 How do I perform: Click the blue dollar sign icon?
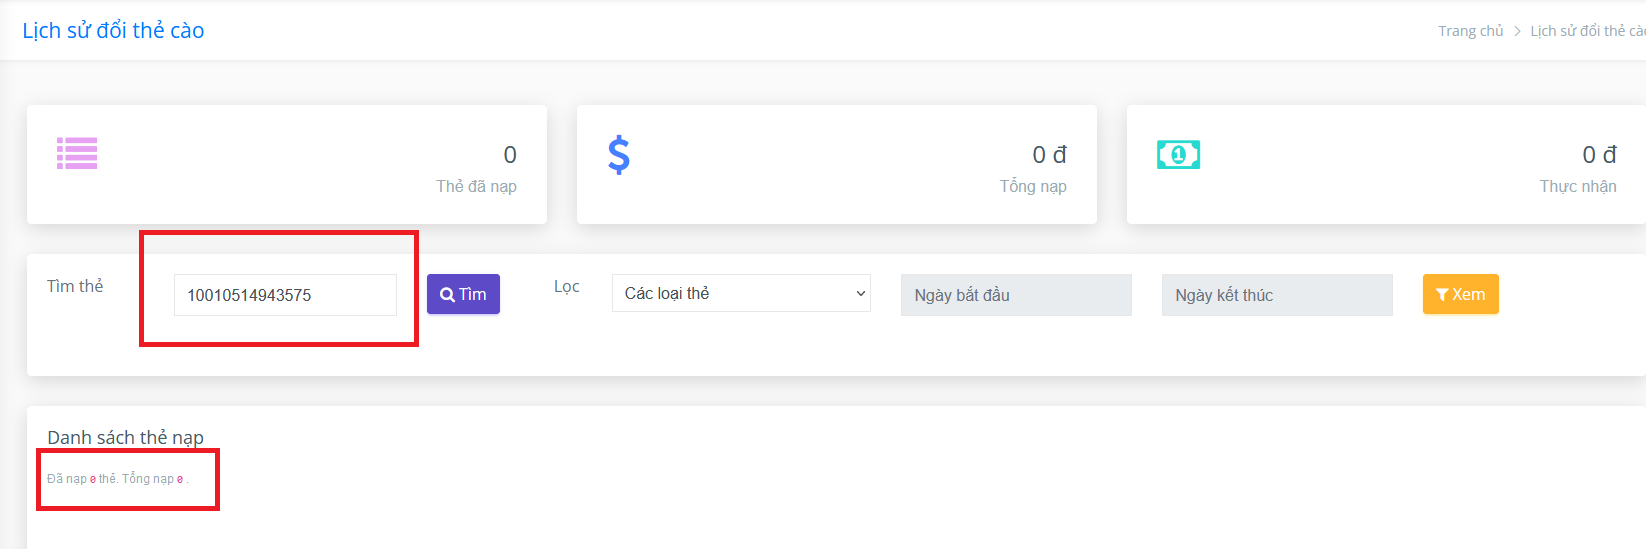point(619,155)
